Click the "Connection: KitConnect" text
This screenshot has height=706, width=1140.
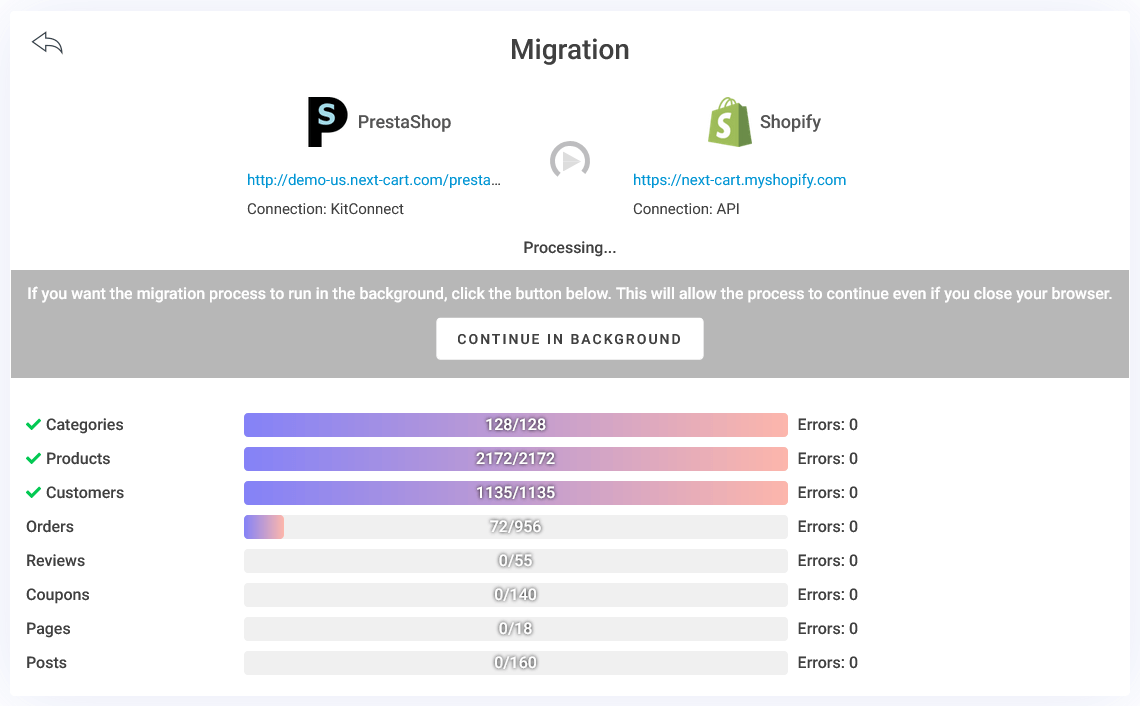[x=325, y=209]
